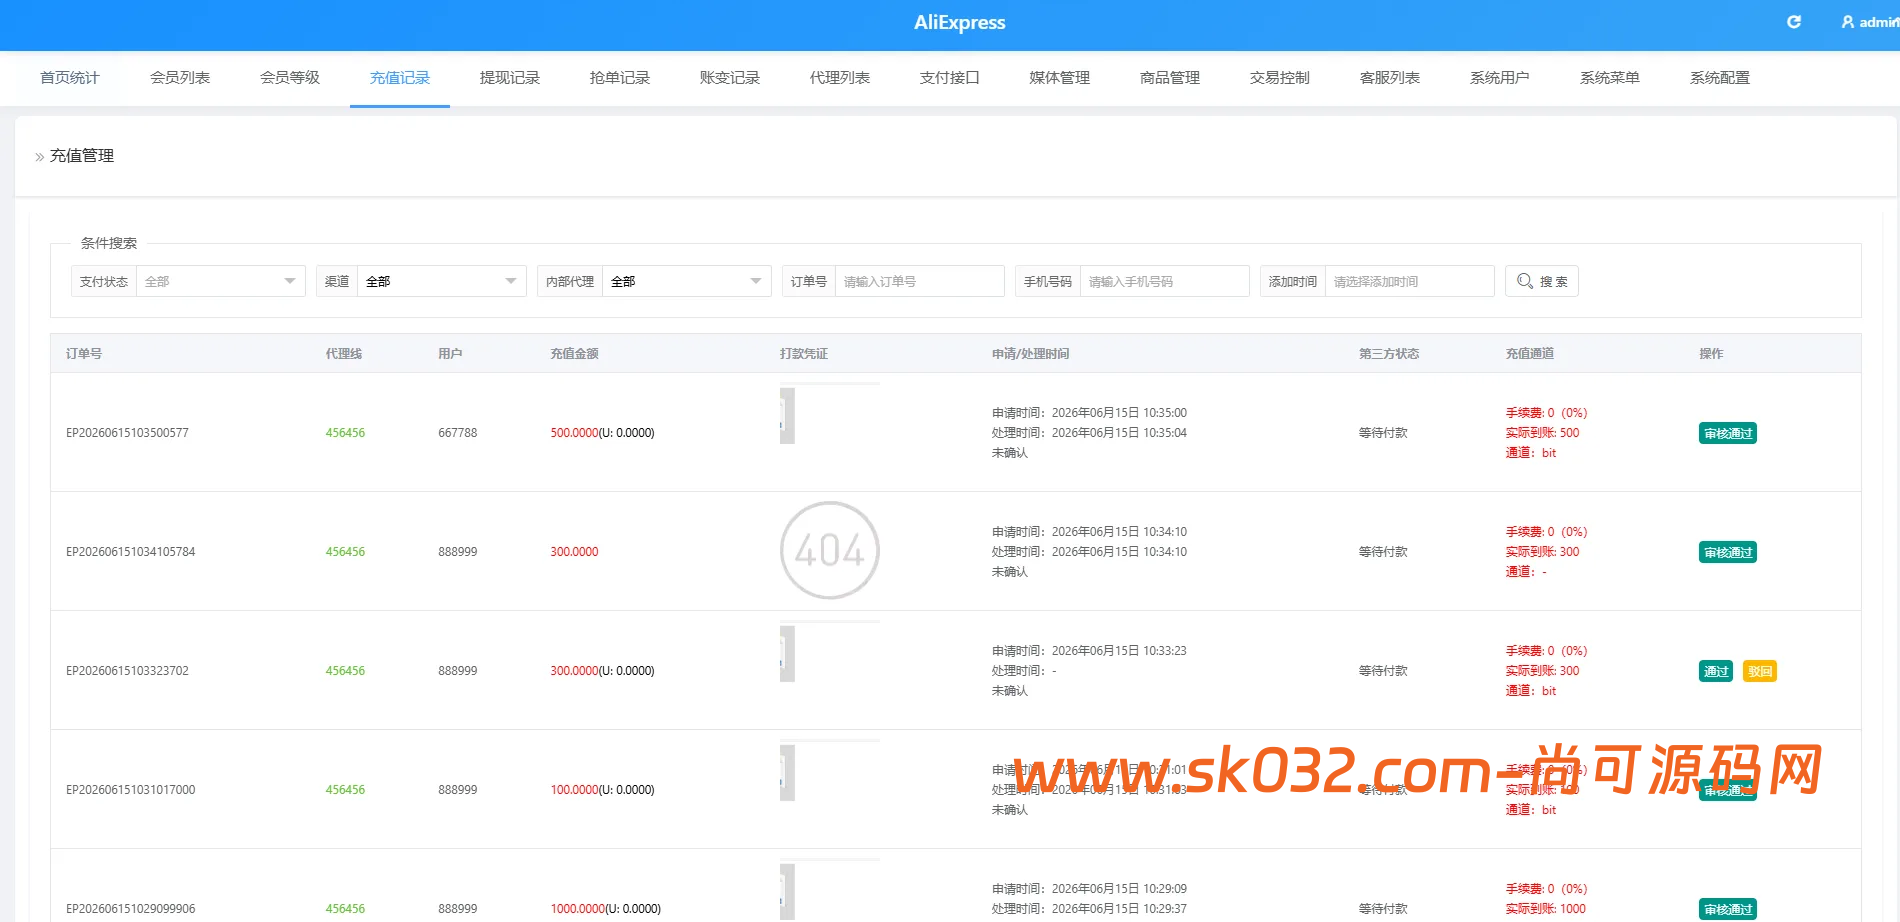Click order number EP202606151031017000
The width and height of the screenshot is (1900, 922).
click(130, 790)
